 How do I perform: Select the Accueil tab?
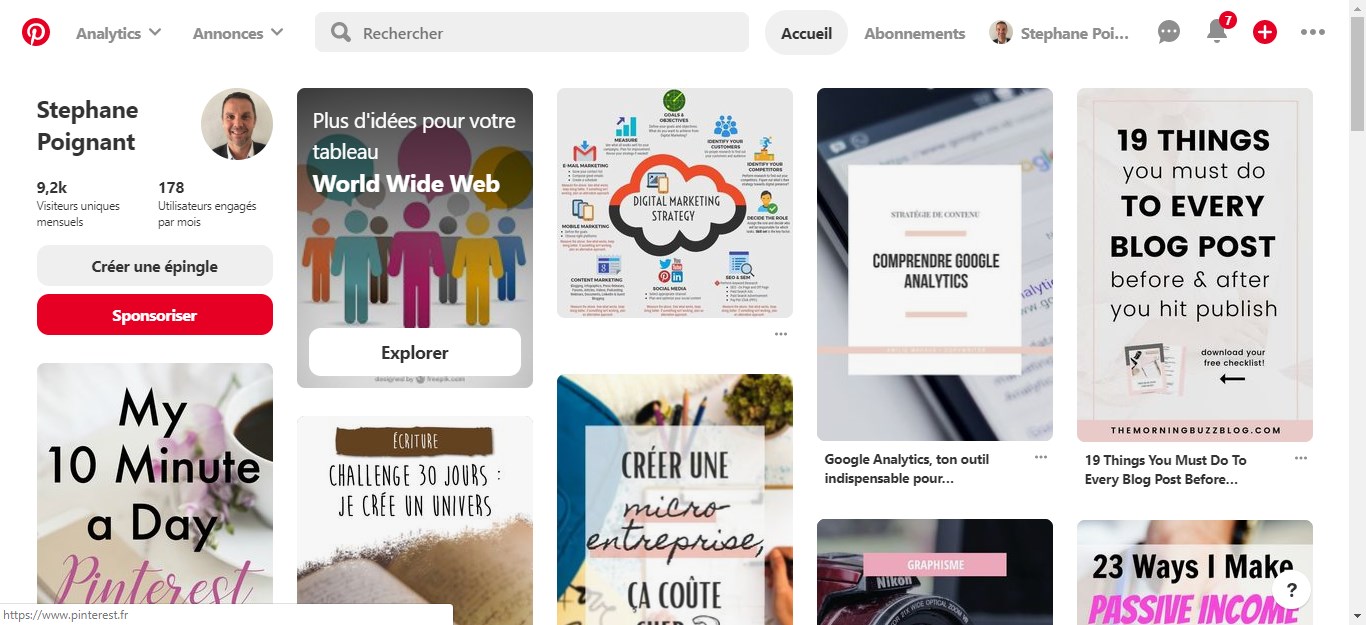pyautogui.click(x=806, y=33)
